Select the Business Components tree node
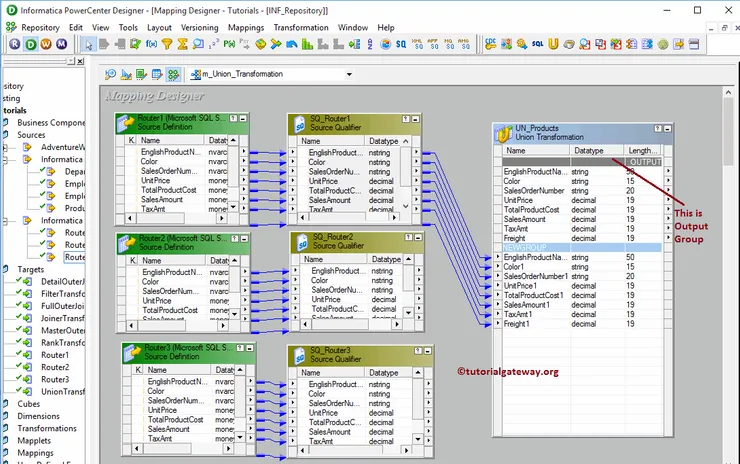Screen dimensions: 740x464 (51, 123)
